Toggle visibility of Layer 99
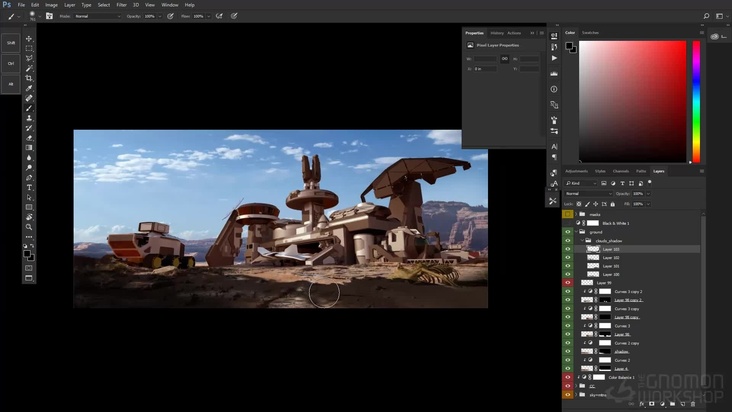The height and width of the screenshot is (412, 732). [568, 283]
